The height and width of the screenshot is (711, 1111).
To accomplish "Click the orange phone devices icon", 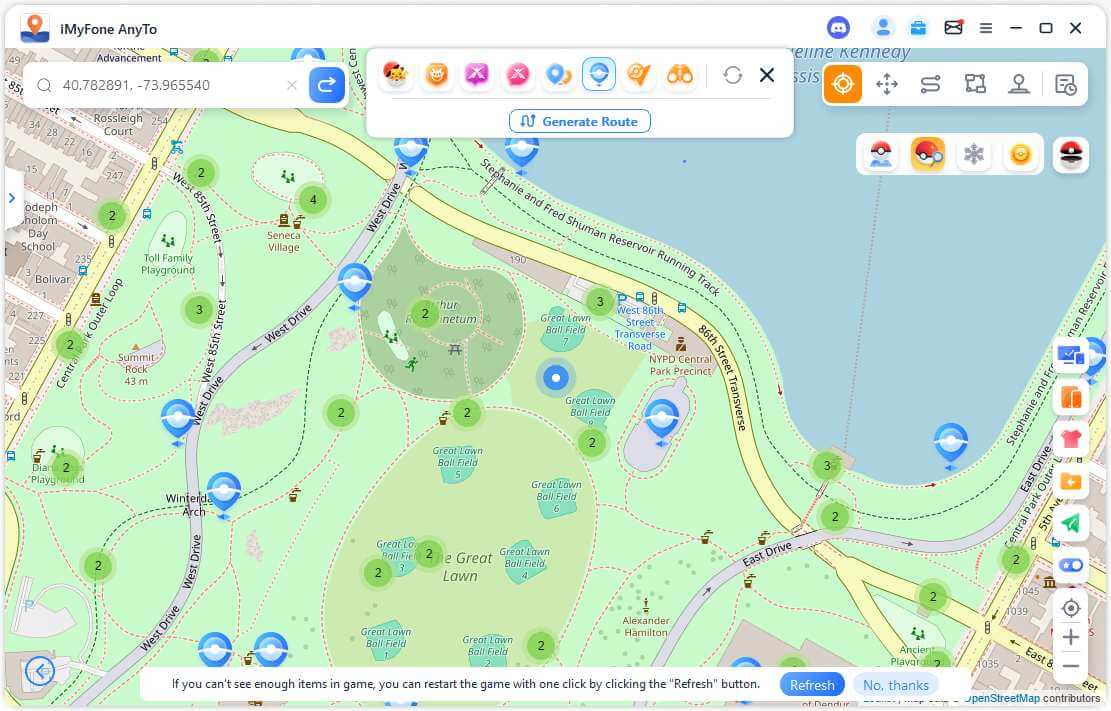I will (1071, 398).
